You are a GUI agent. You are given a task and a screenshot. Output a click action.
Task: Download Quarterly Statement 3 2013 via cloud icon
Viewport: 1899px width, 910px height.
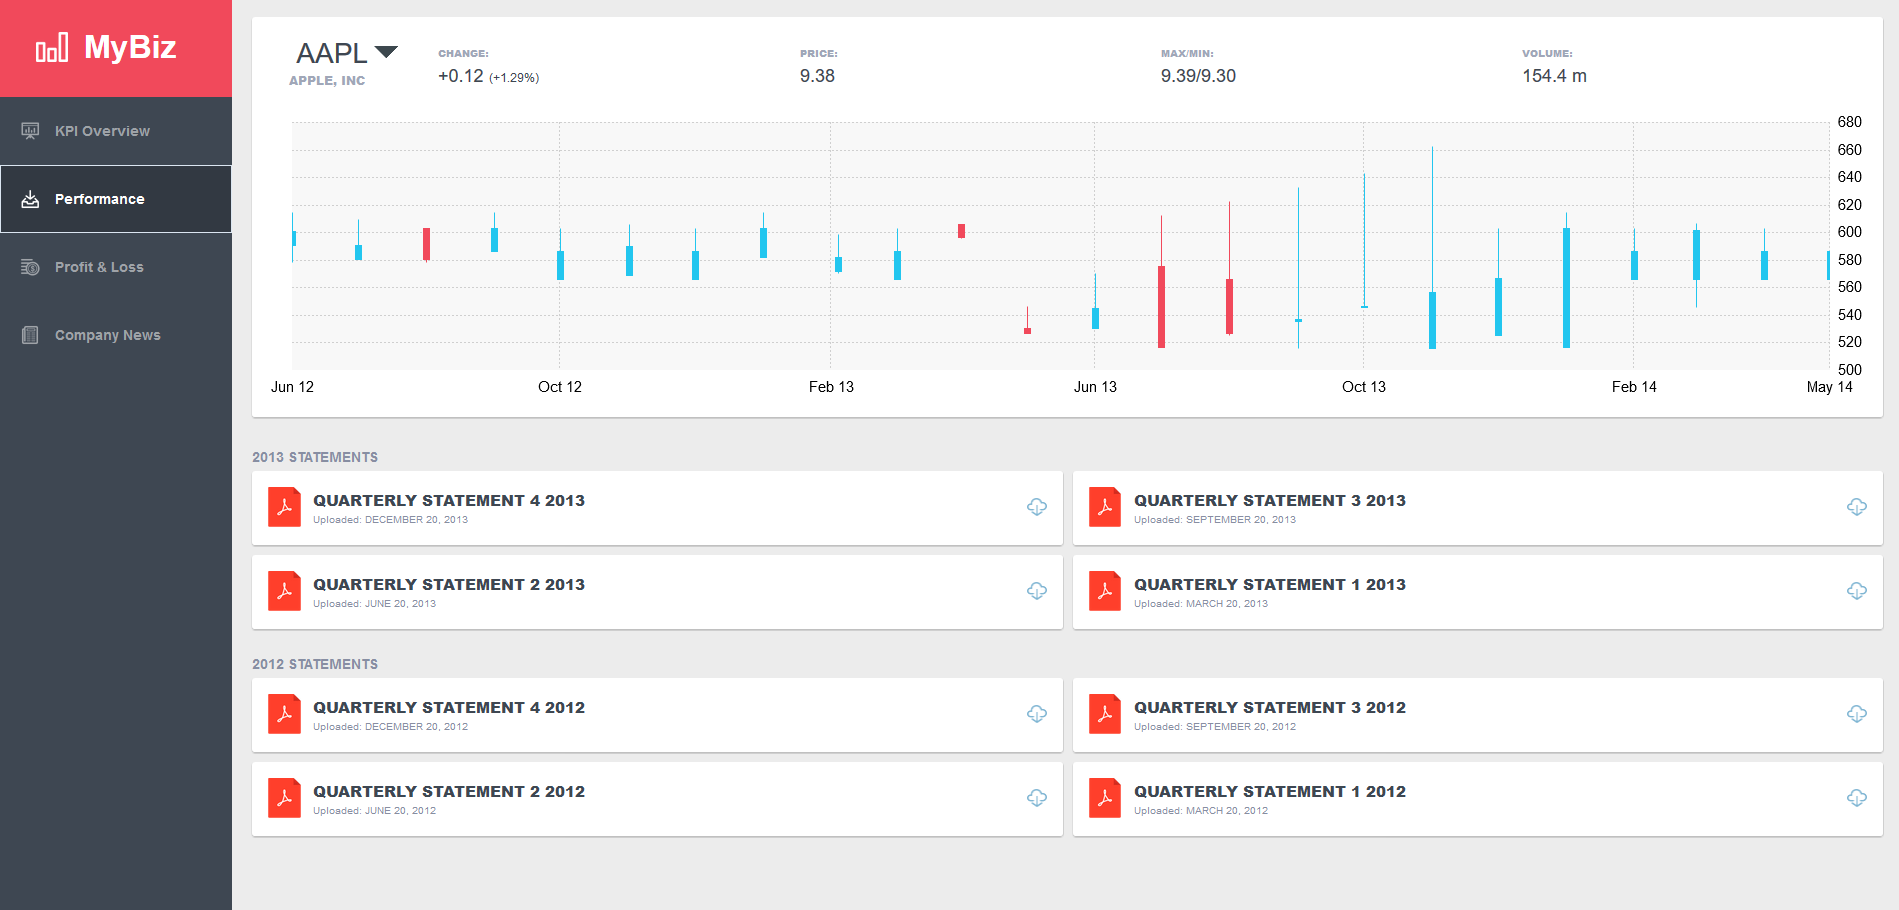(x=1857, y=507)
